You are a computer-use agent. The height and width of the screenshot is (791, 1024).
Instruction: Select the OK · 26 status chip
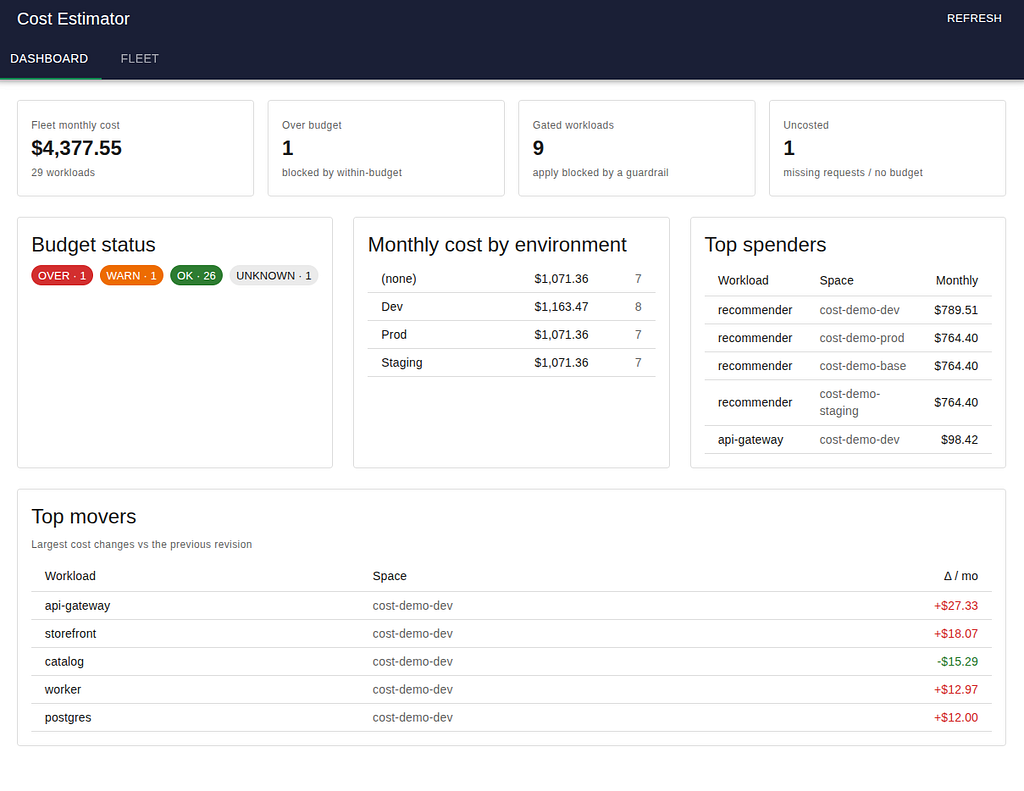(196, 276)
